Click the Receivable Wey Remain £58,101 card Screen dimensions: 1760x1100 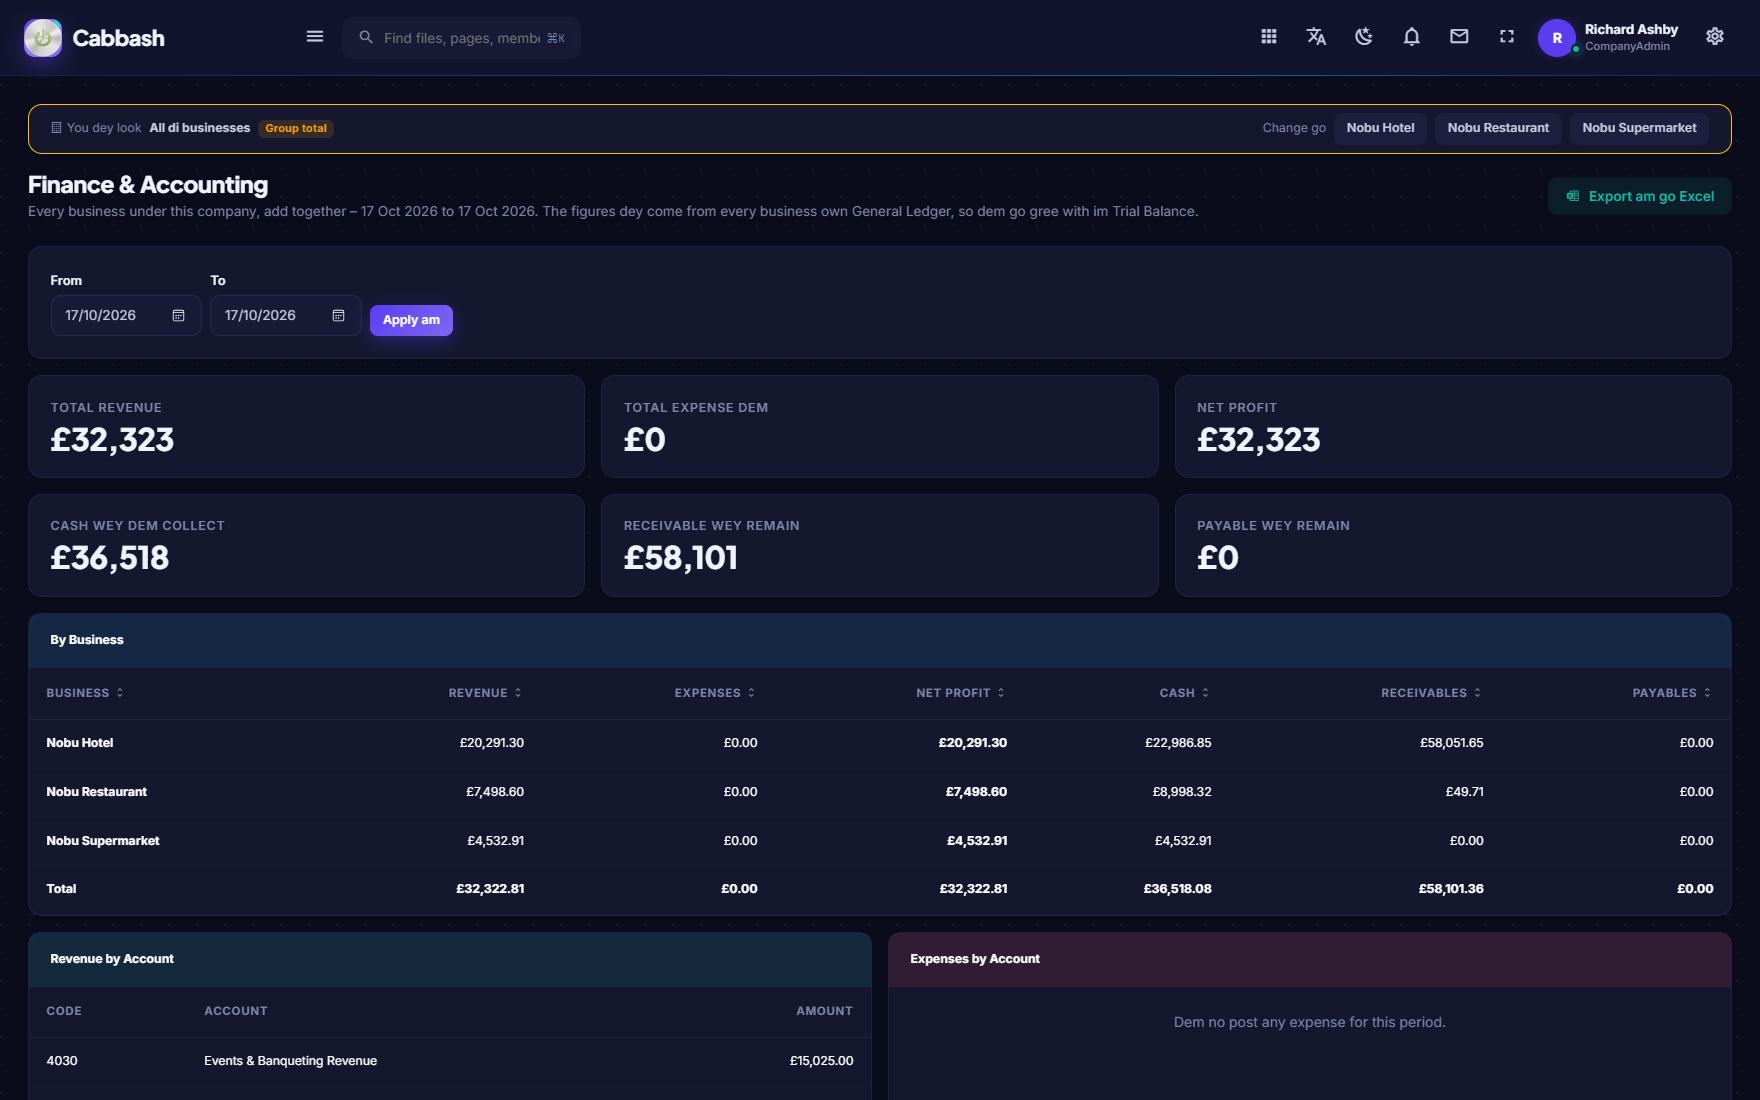(x=880, y=545)
